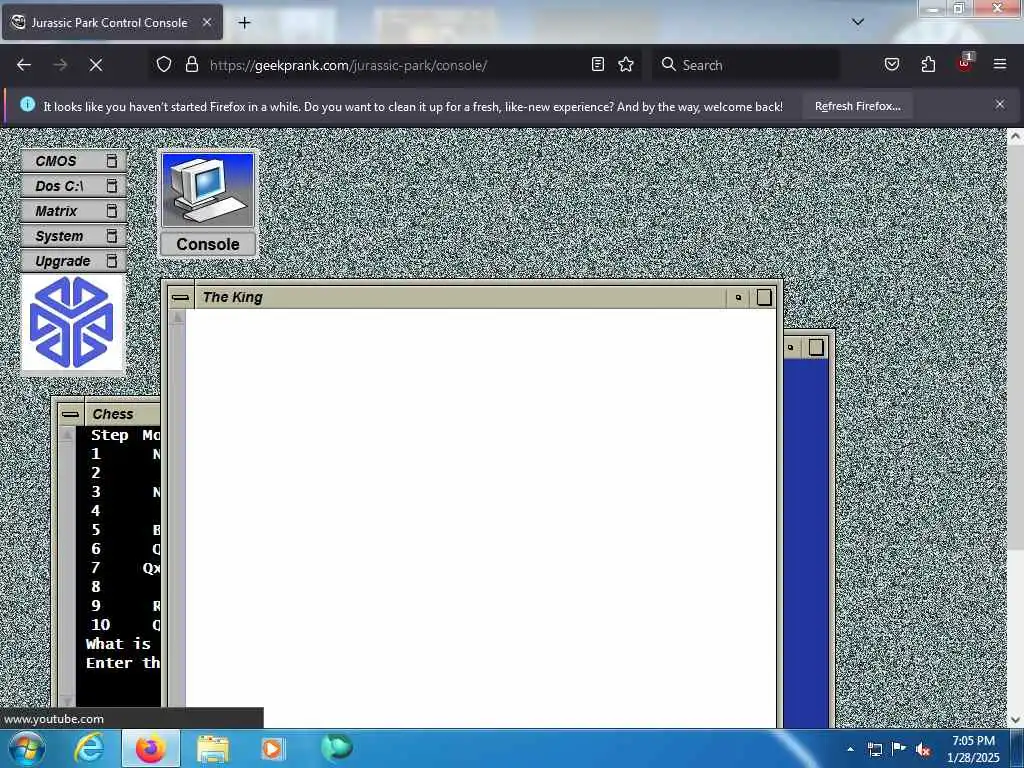This screenshot has width=1024, height=768.
Task: Launch Internet Explorer from taskbar
Action: 89,749
